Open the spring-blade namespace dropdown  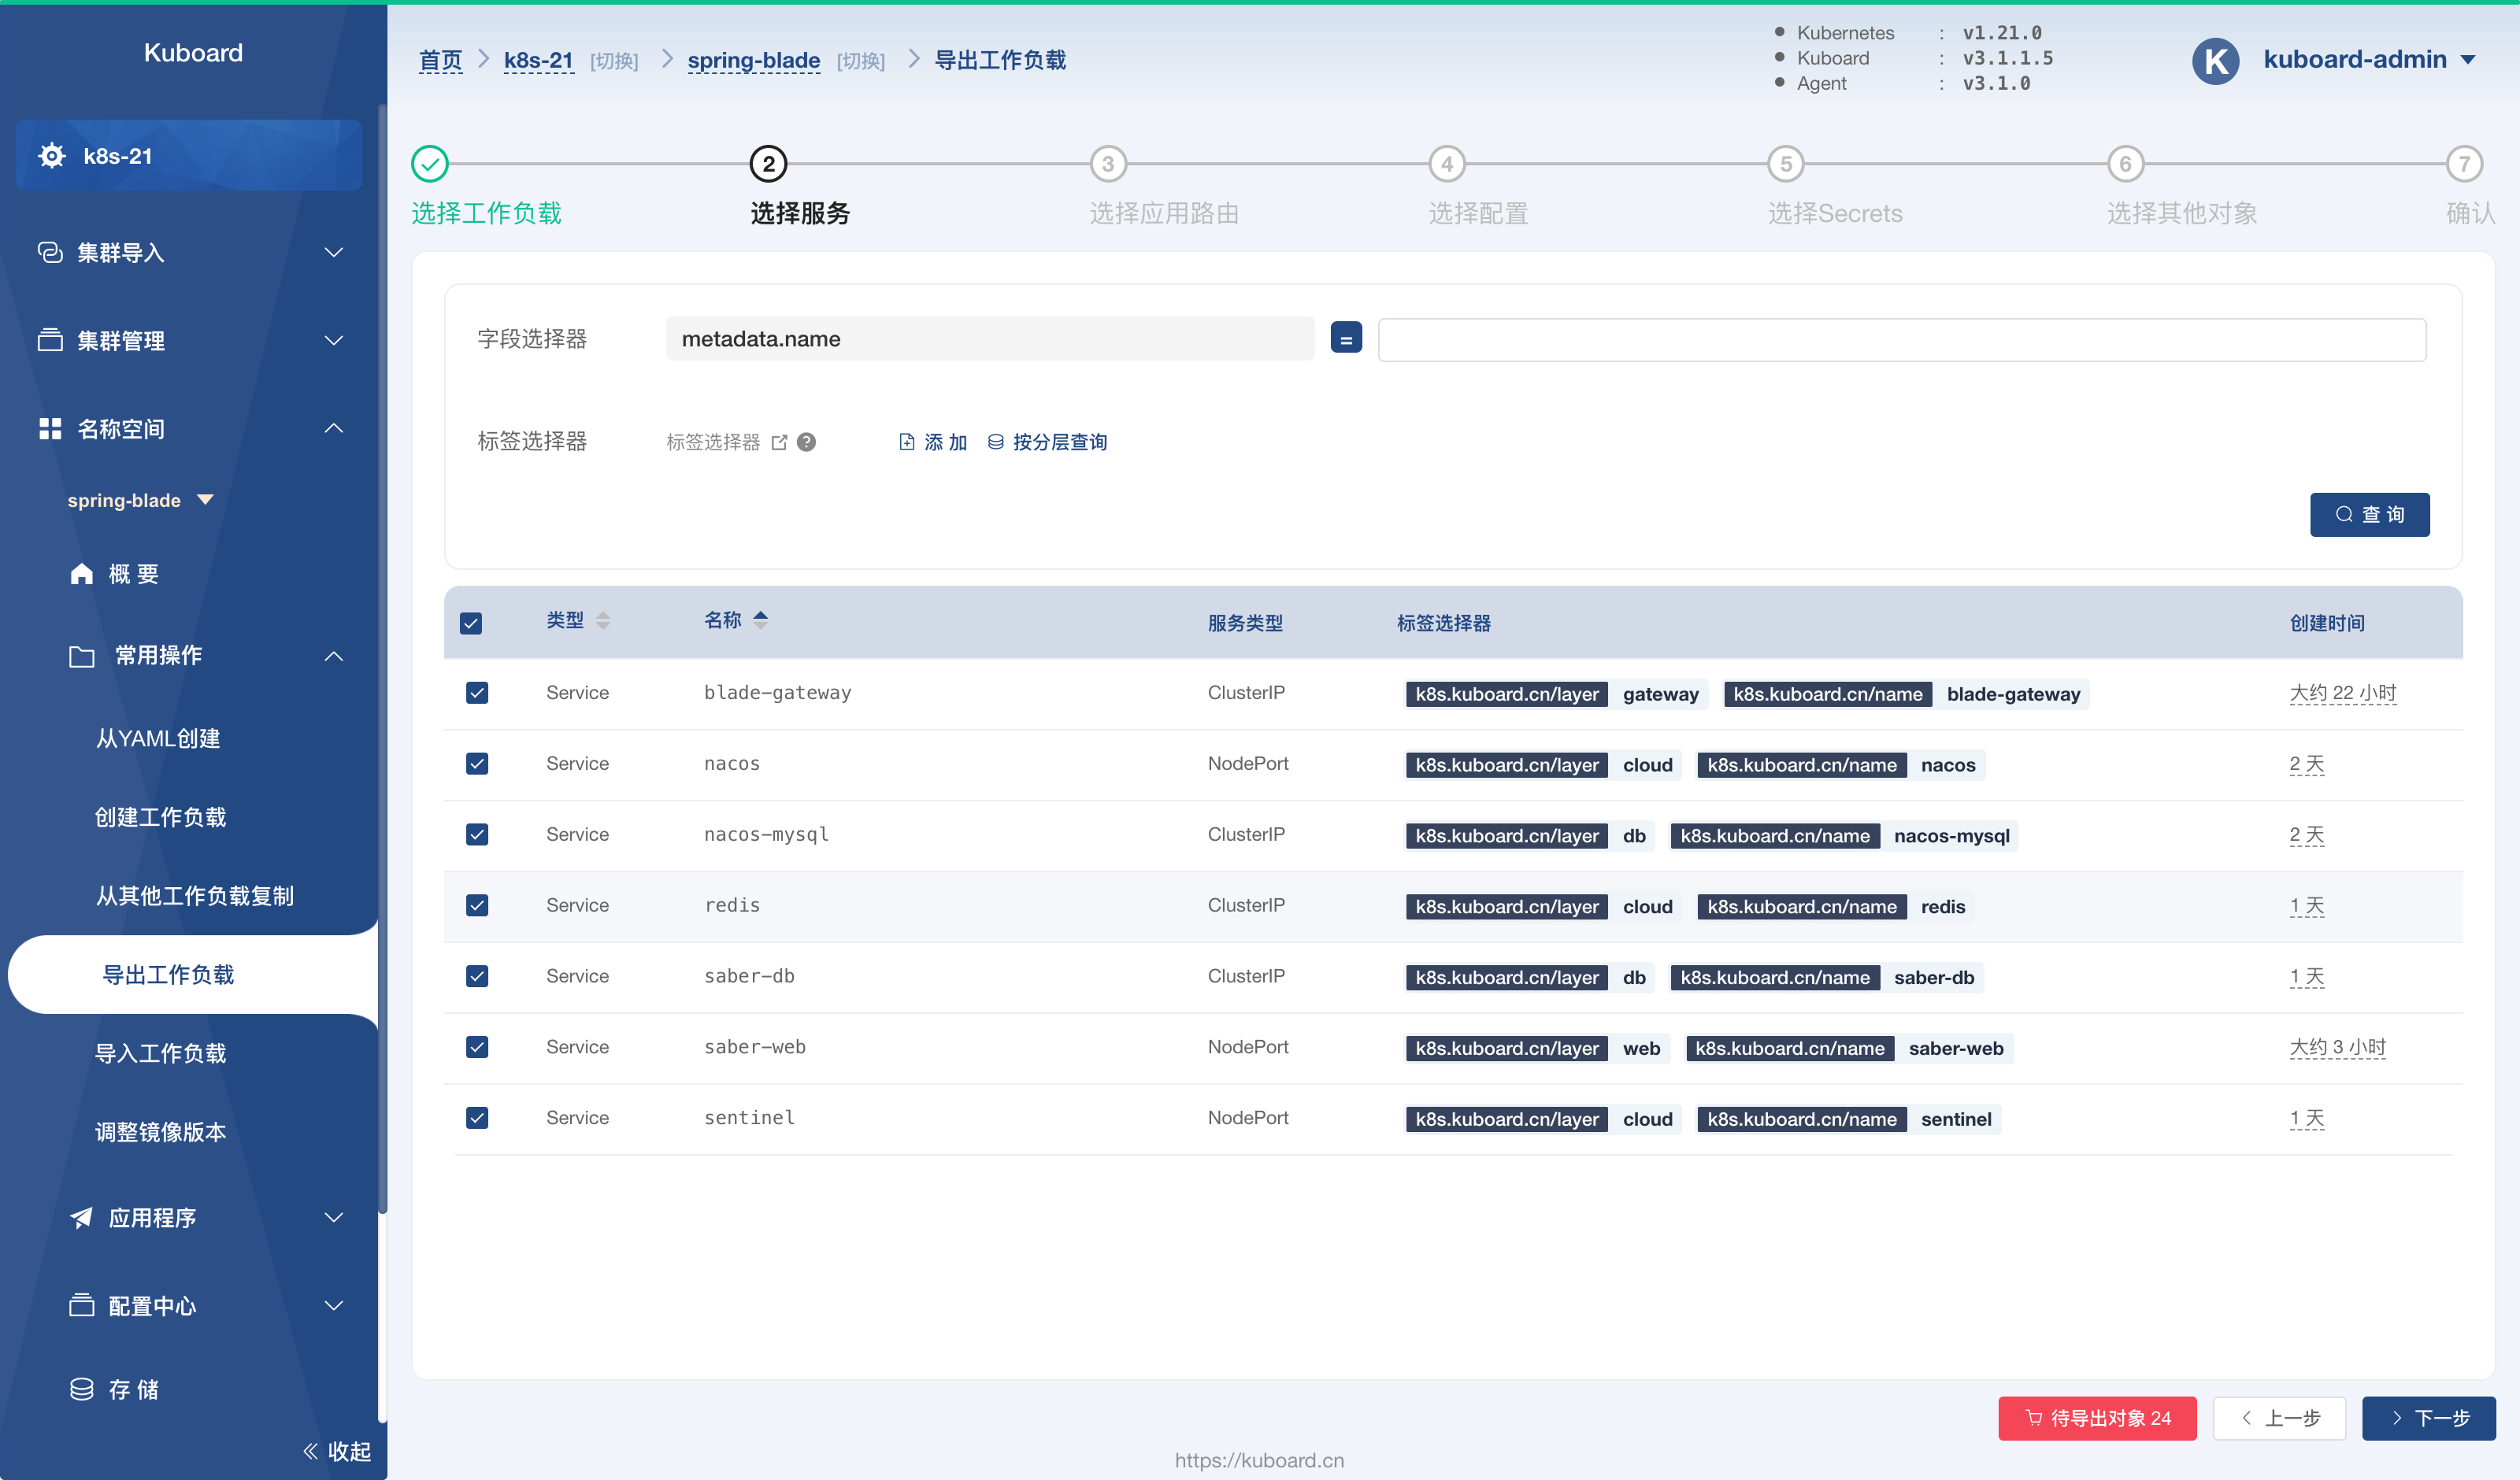(x=206, y=500)
